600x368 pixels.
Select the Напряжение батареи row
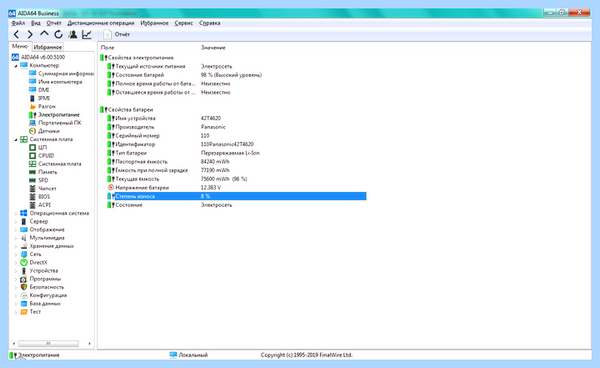tap(236, 187)
